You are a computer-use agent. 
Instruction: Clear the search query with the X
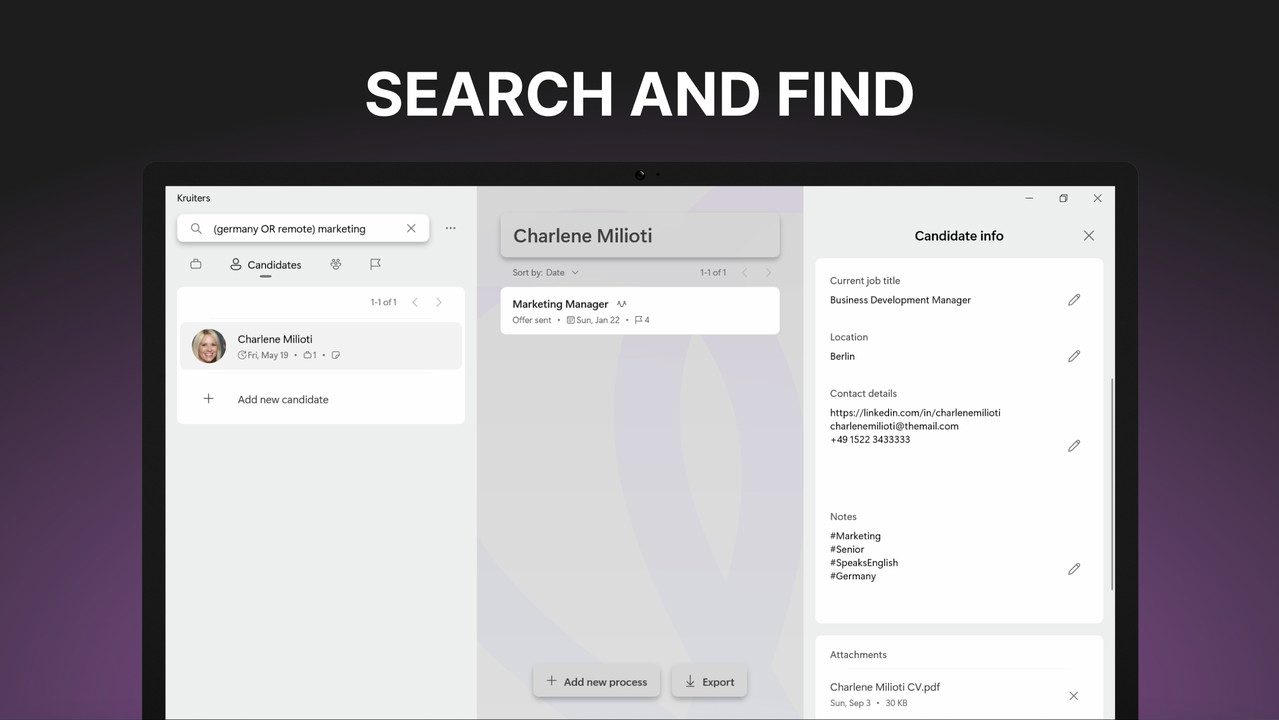[411, 229]
